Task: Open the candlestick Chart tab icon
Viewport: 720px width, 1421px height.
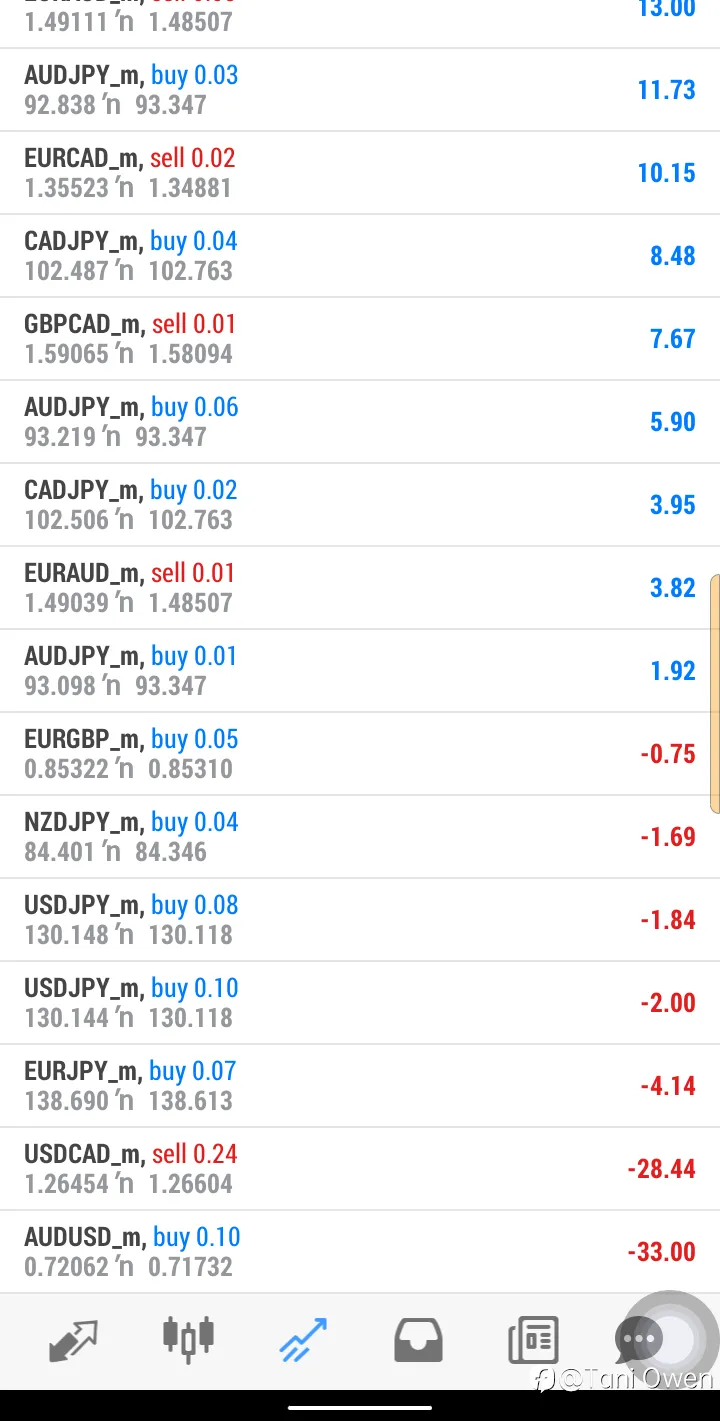Action: pos(189,1340)
